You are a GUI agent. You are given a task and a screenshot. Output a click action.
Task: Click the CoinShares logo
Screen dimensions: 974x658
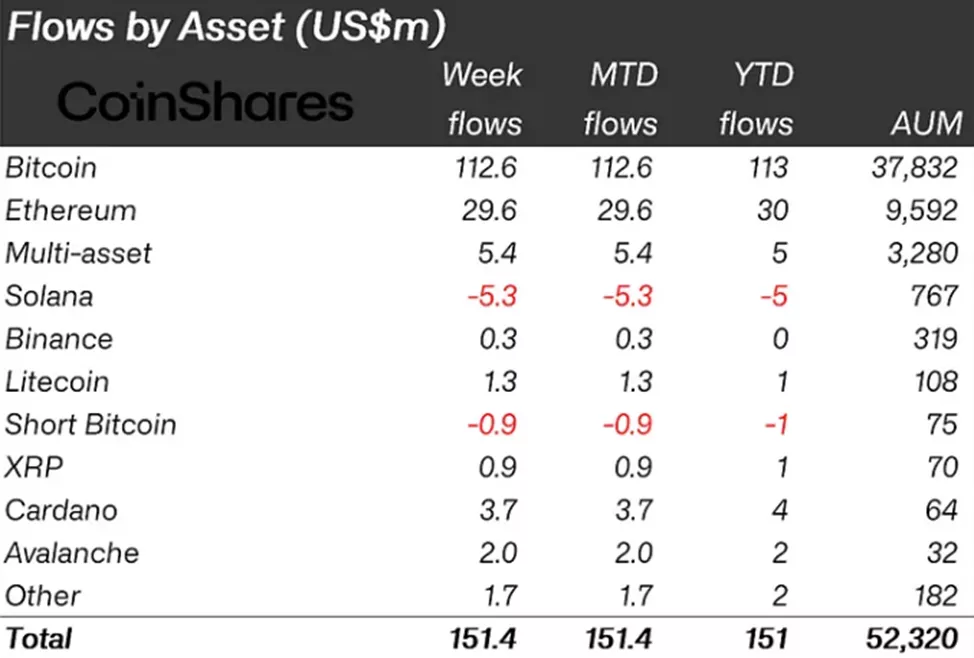(205, 102)
